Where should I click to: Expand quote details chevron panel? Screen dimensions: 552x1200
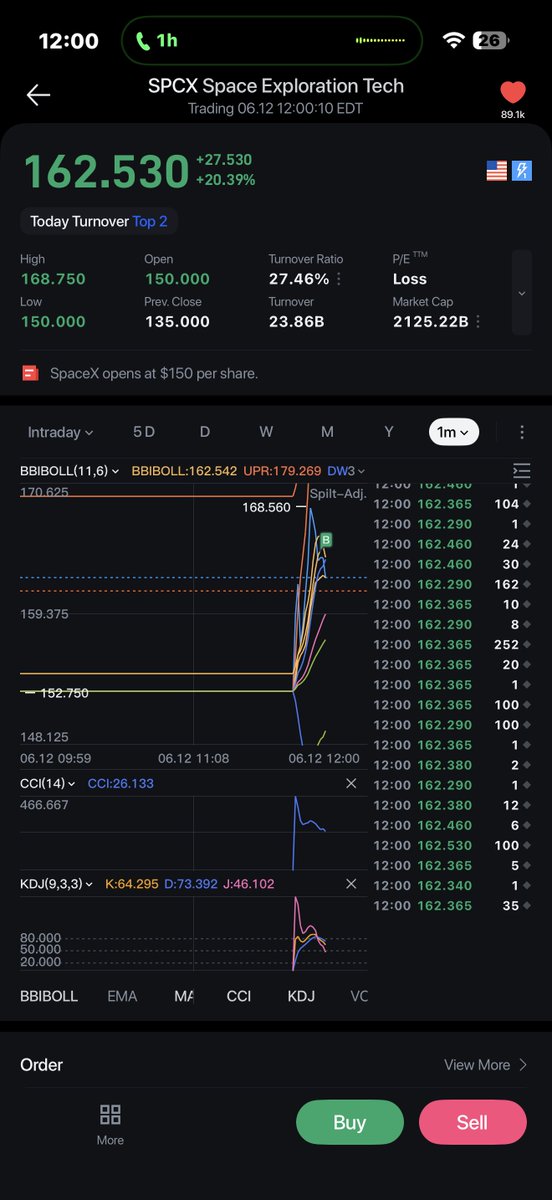(521, 293)
